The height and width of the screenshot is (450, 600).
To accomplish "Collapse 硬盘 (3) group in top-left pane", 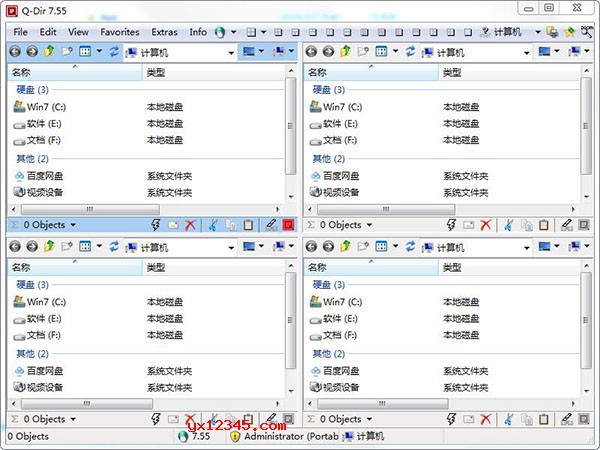I will point(33,90).
